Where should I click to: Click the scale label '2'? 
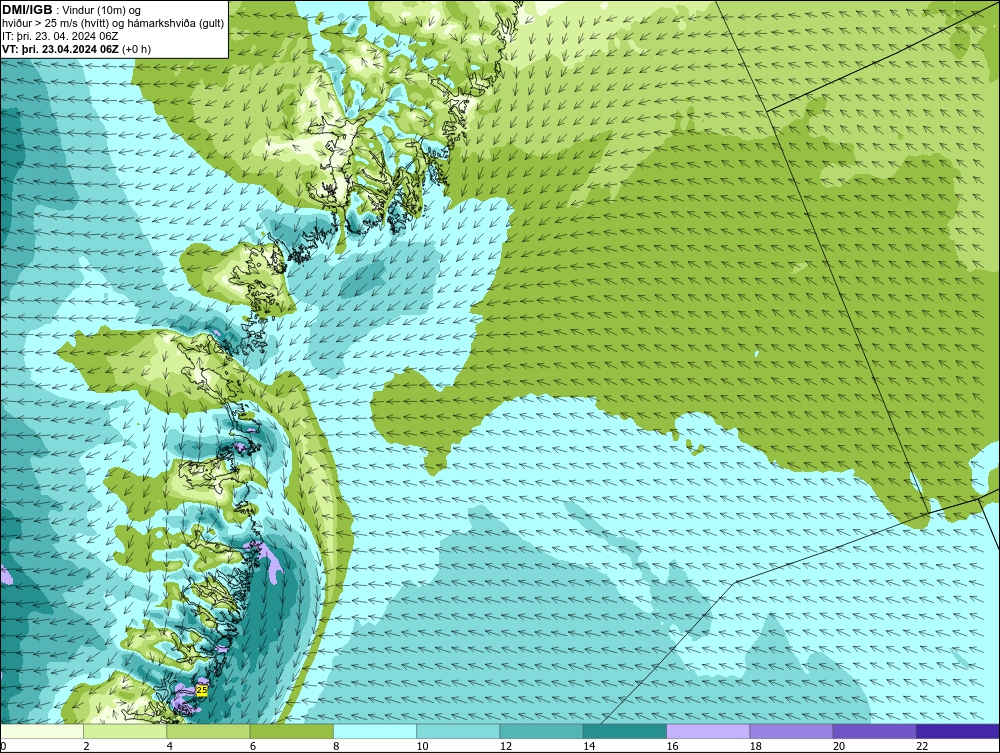click(86, 746)
